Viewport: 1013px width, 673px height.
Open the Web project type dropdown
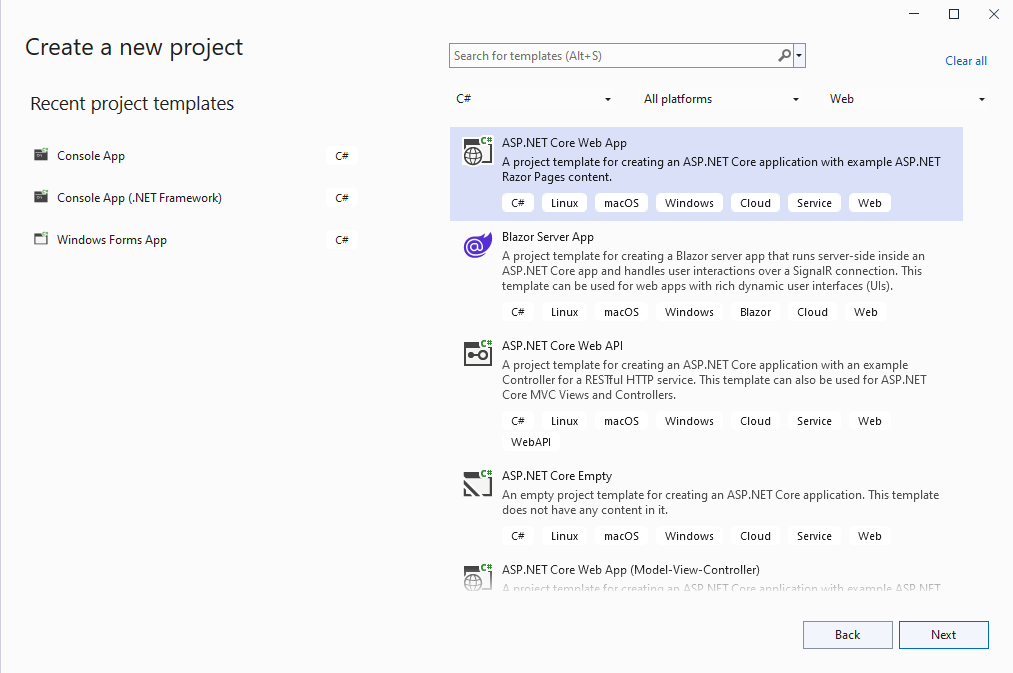[907, 99]
